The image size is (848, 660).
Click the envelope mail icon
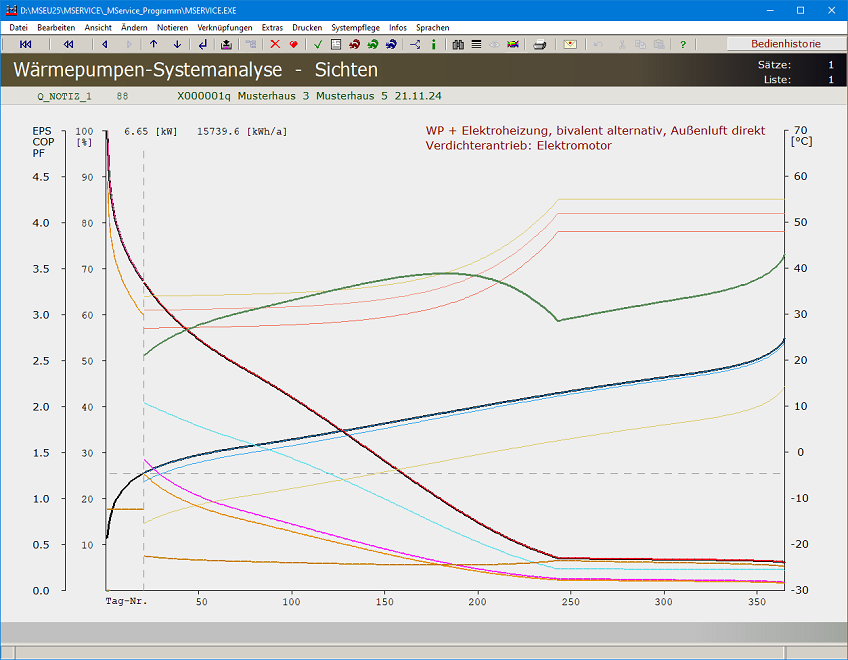(x=570, y=44)
